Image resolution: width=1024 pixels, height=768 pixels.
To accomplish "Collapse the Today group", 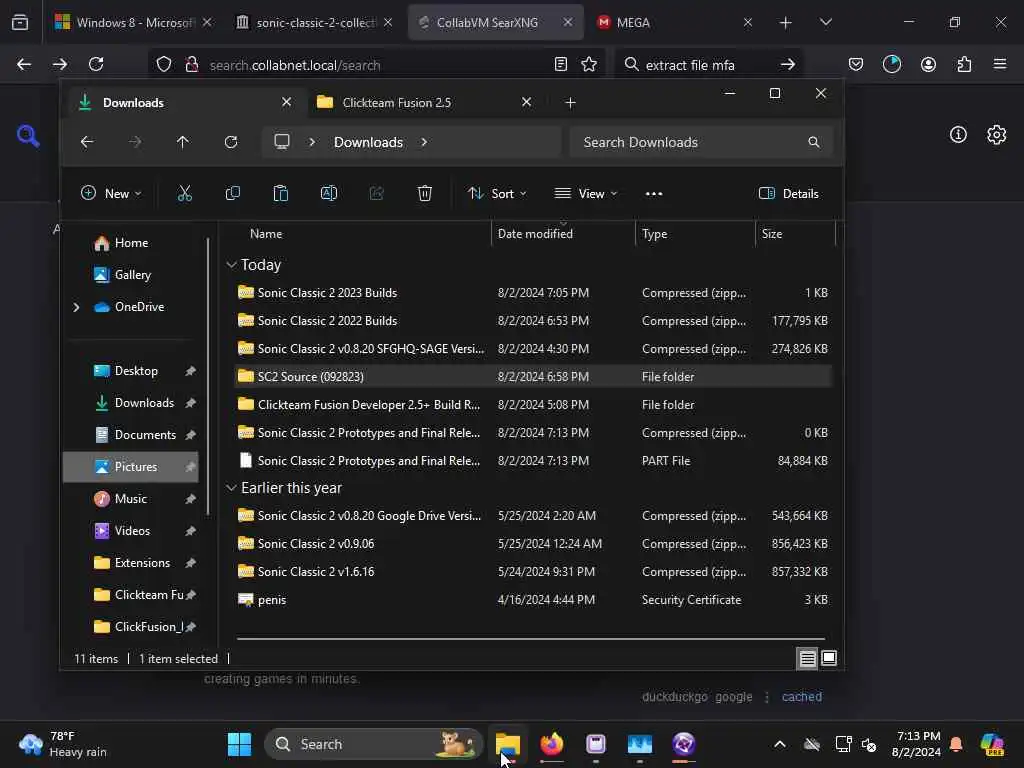I will pos(231,264).
